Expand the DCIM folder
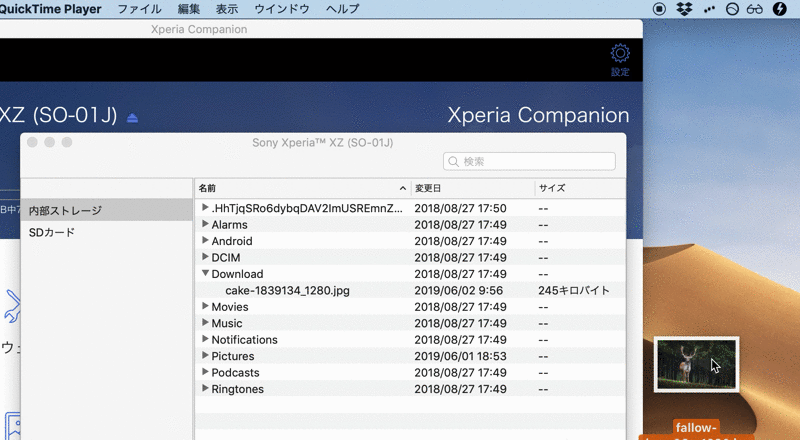Viewport: 800px width, 440px height. point(205,257)
